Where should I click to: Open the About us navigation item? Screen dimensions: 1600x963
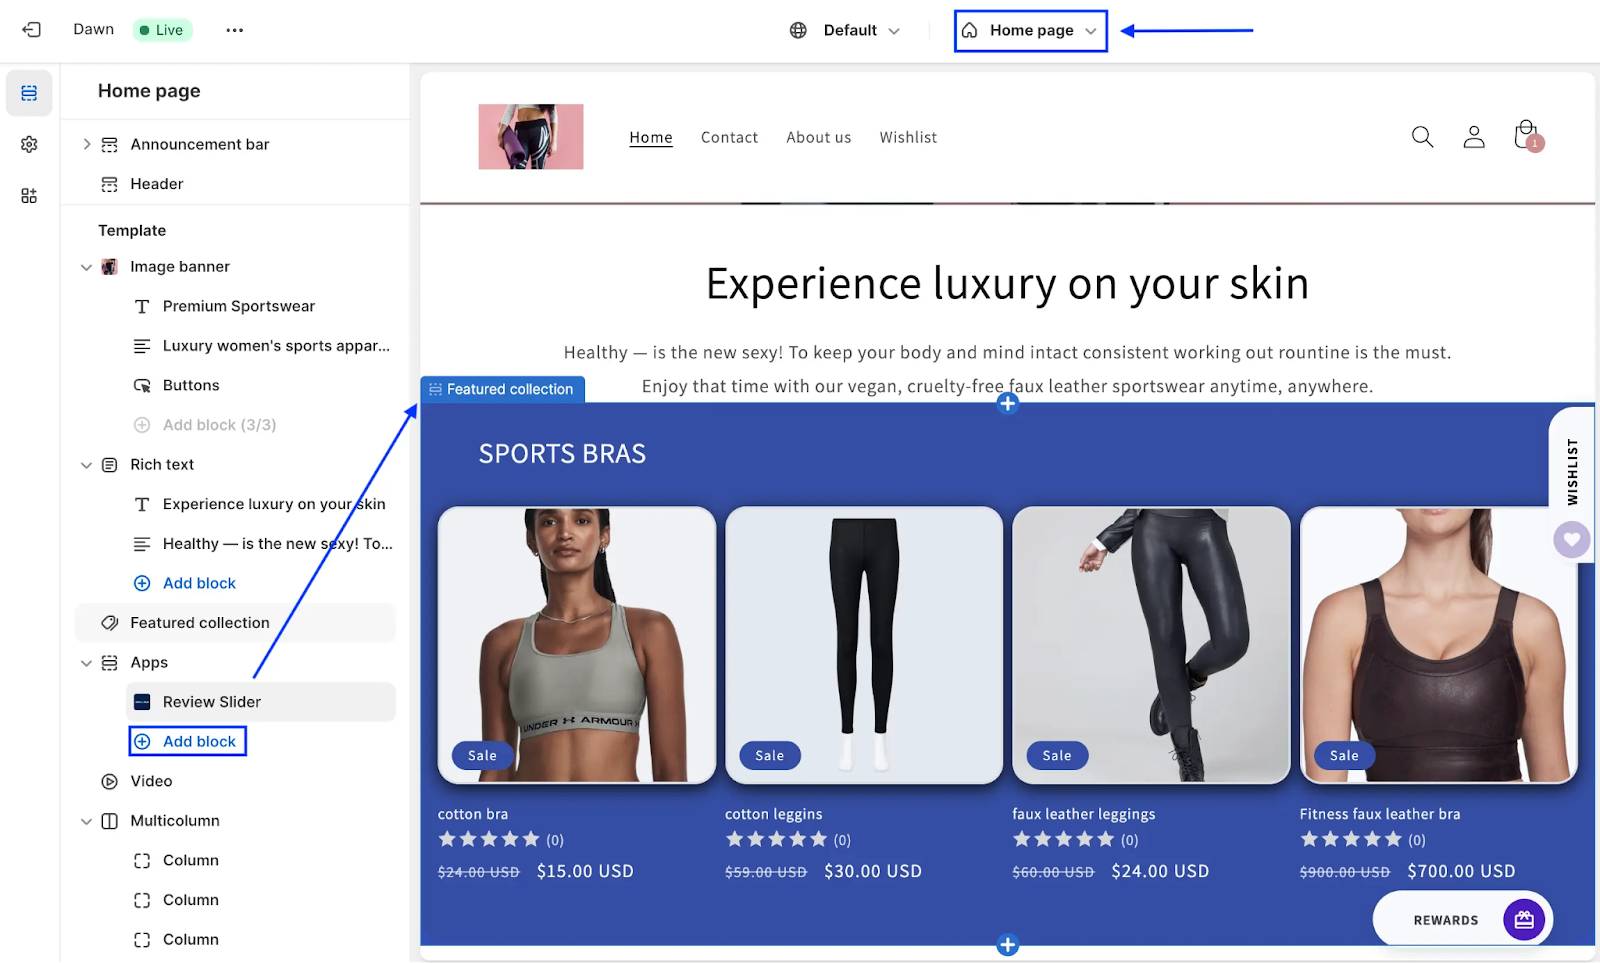click(x=818, y=137)
